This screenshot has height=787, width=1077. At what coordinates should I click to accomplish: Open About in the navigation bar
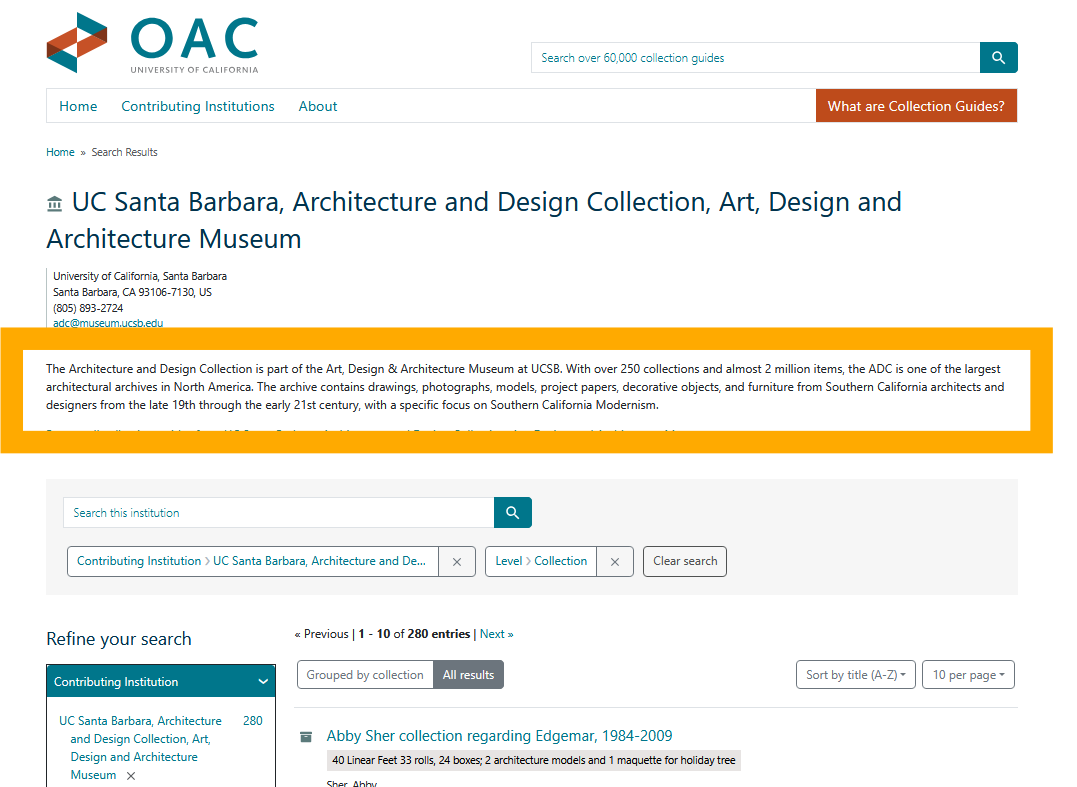(317, 106)
